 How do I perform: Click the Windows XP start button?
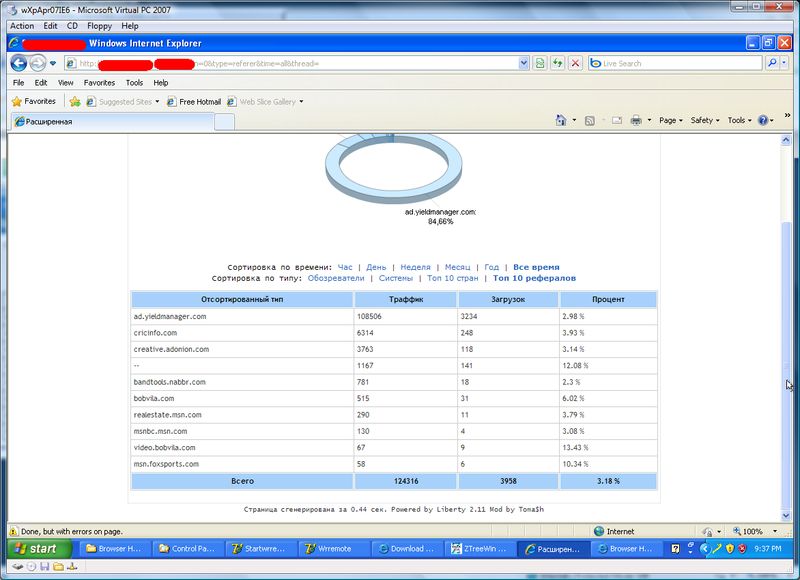[x=40, y=549]
